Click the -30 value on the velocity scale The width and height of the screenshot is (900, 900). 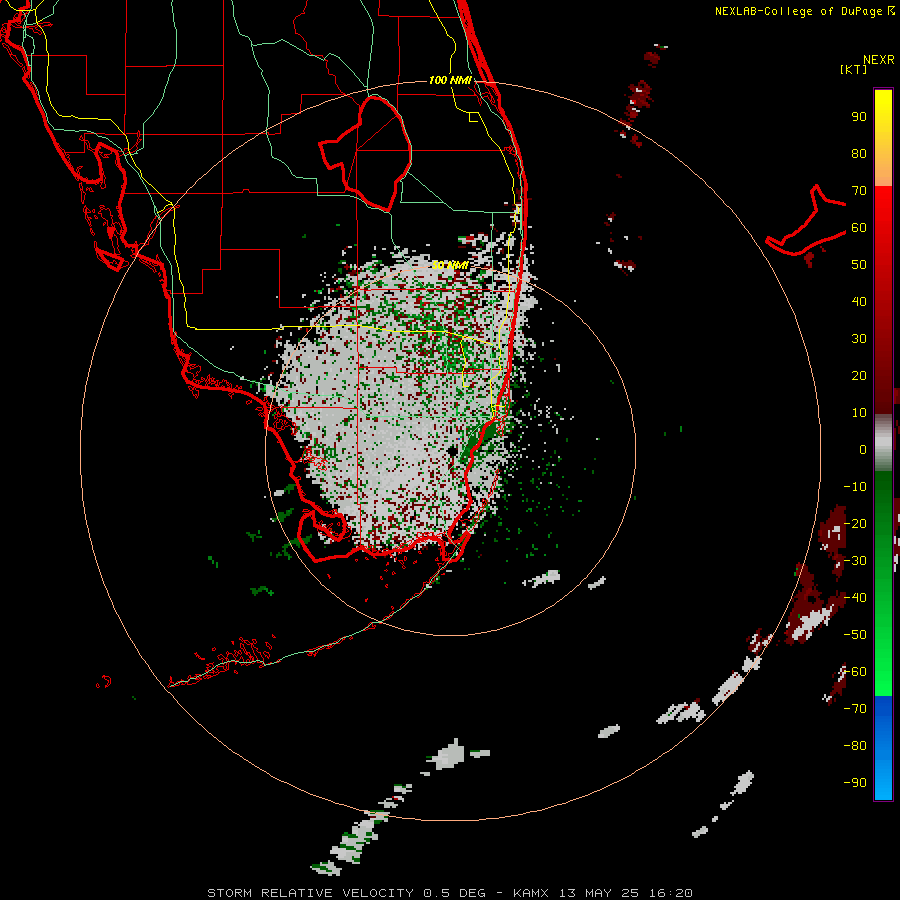coord(855,561)
